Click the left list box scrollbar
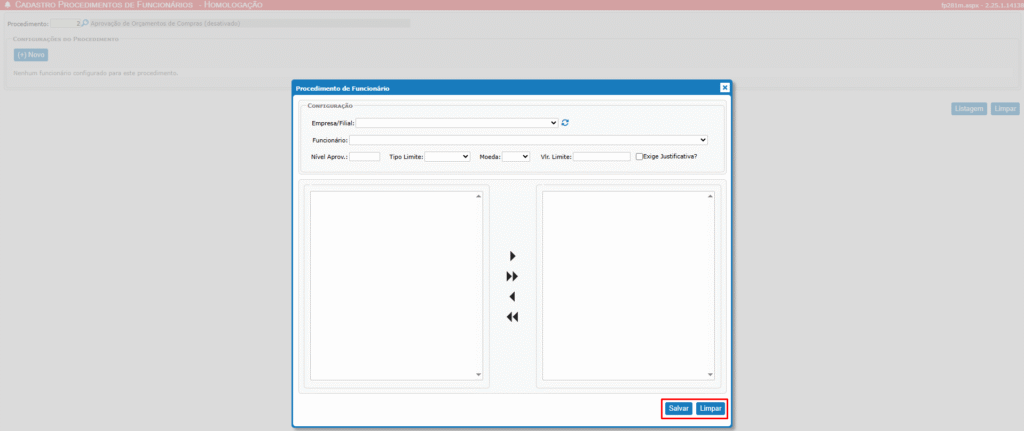The width and height of the screenshot is (1024, 431). point(478,285)
